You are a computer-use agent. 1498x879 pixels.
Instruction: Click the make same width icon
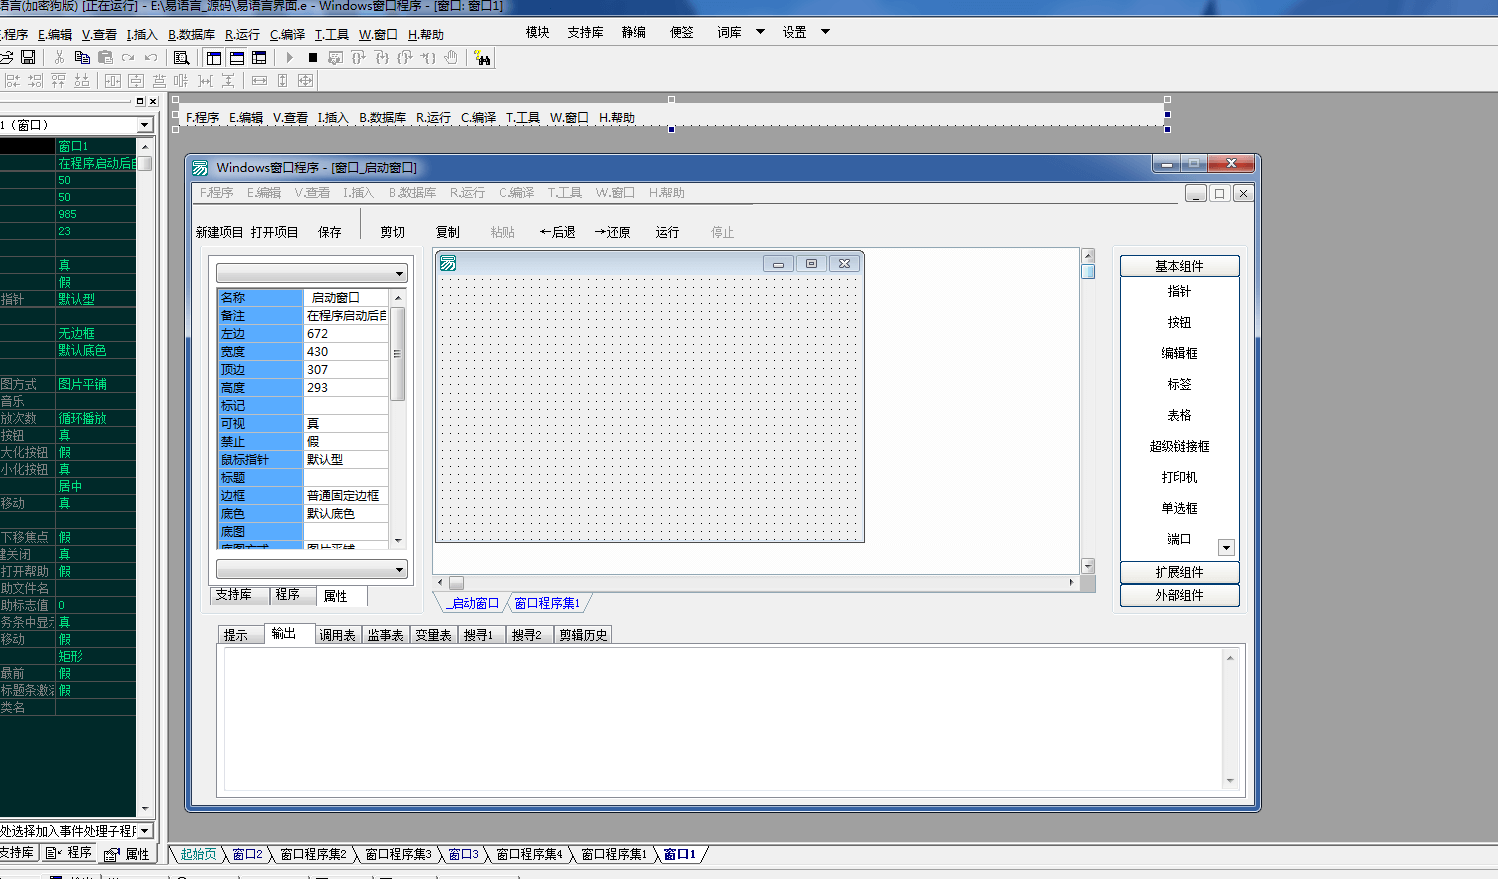point(259,80)
